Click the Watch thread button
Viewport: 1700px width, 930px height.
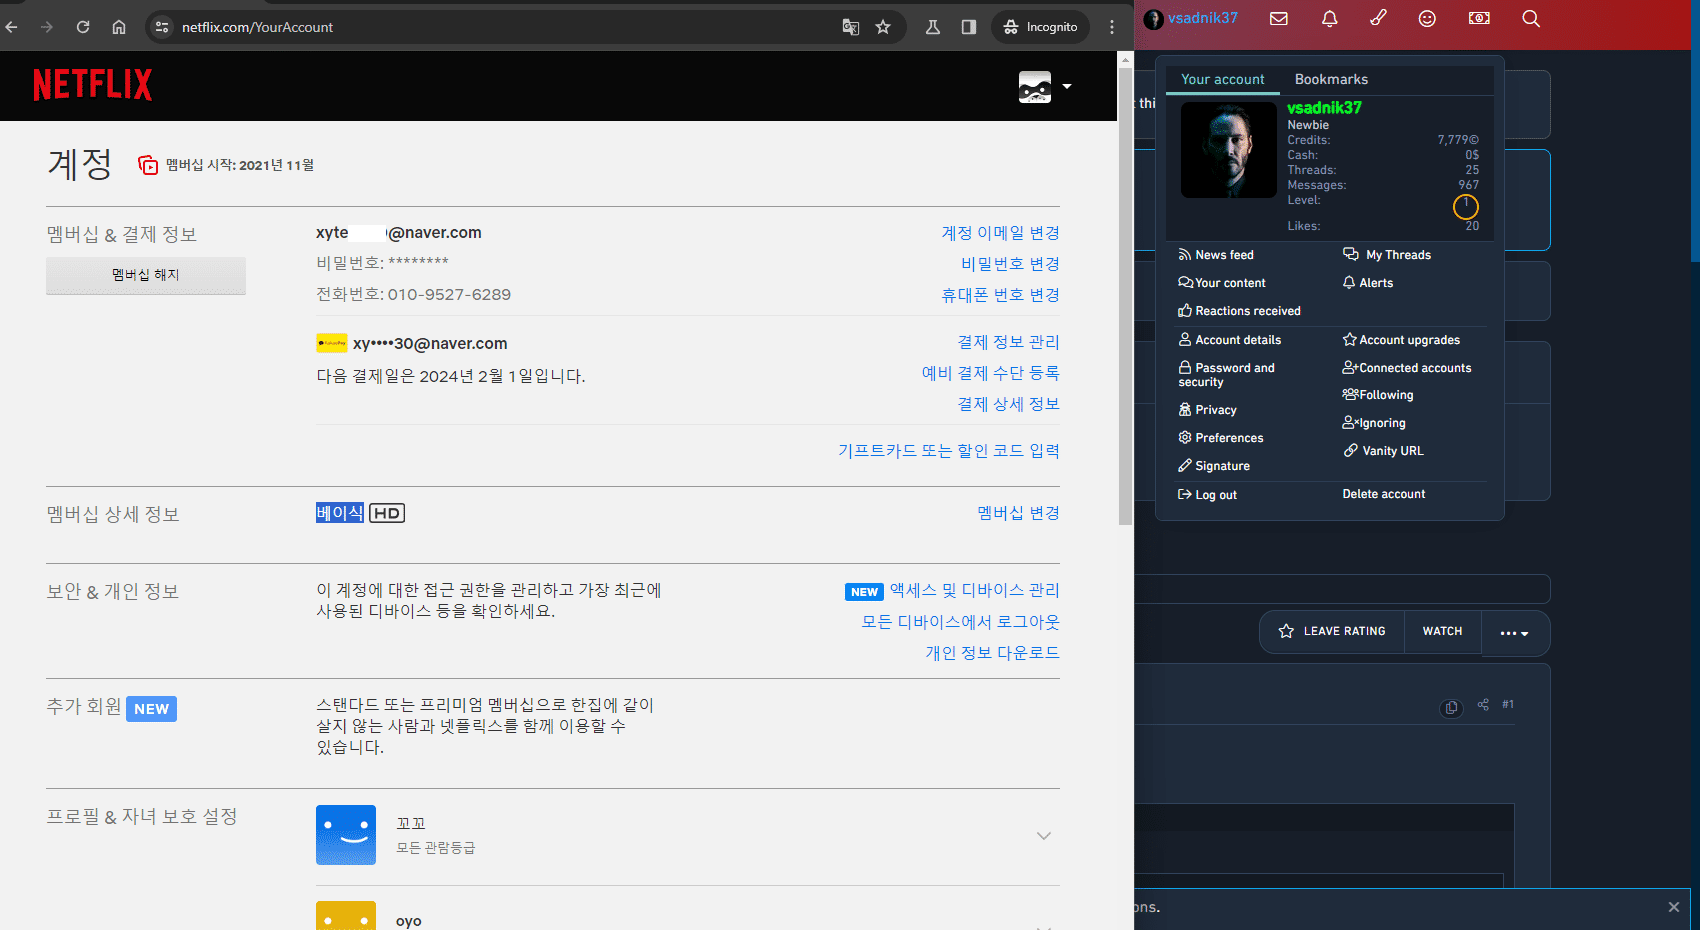(x=1443, y=631)
